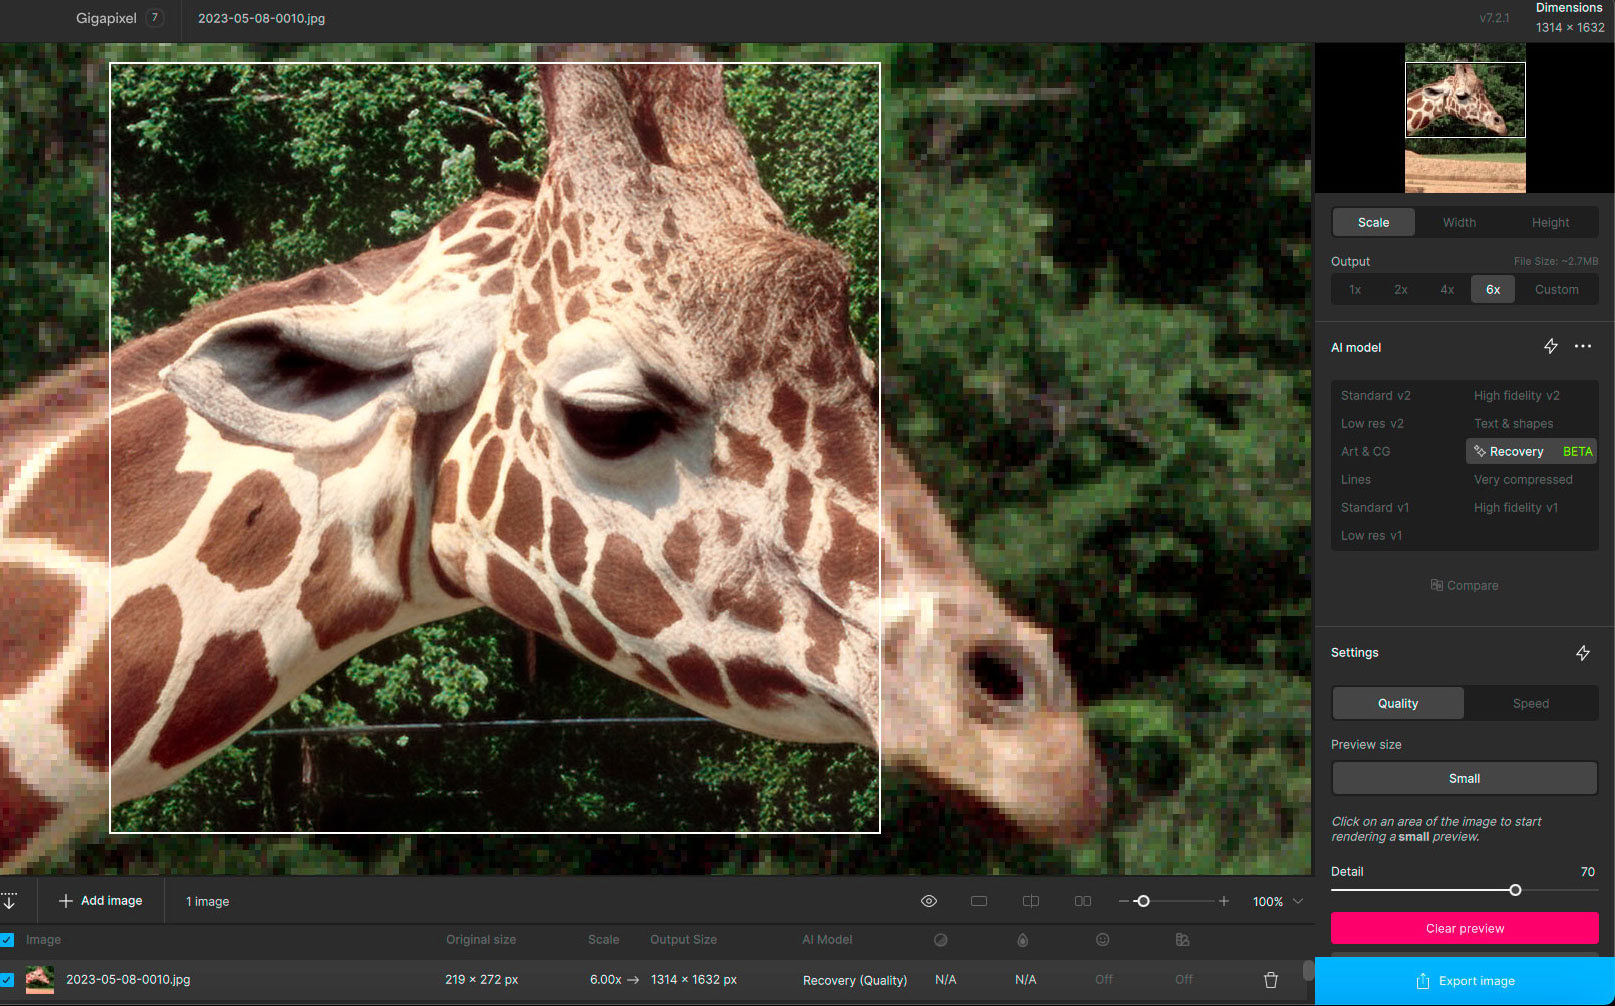
Task: Select the split view comparison icon
Action: 1031,901
